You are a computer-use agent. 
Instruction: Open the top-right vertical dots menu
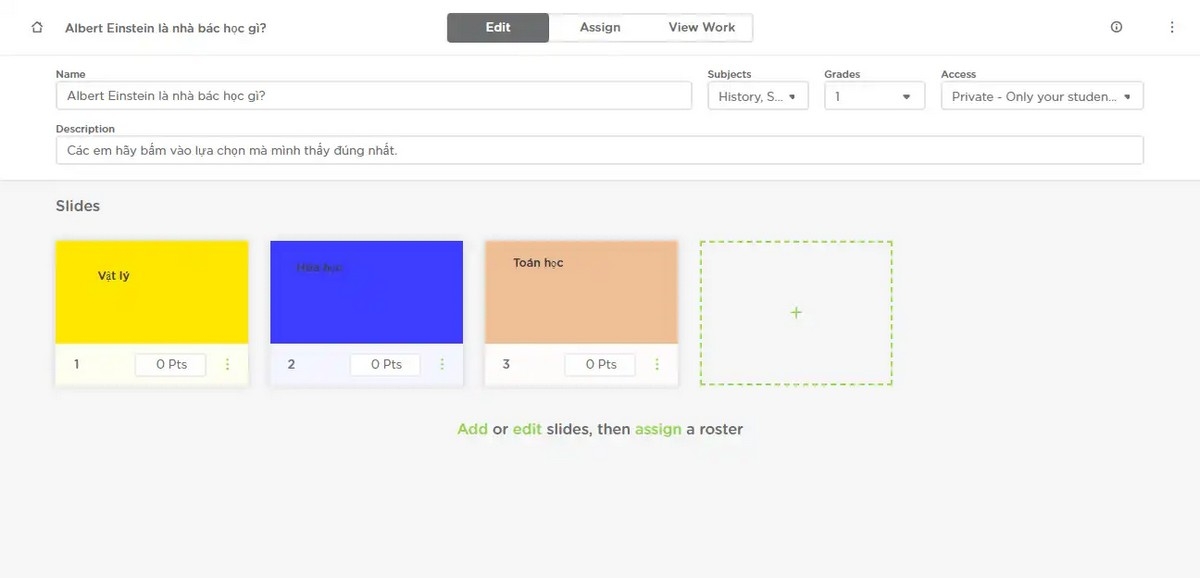1172,27
